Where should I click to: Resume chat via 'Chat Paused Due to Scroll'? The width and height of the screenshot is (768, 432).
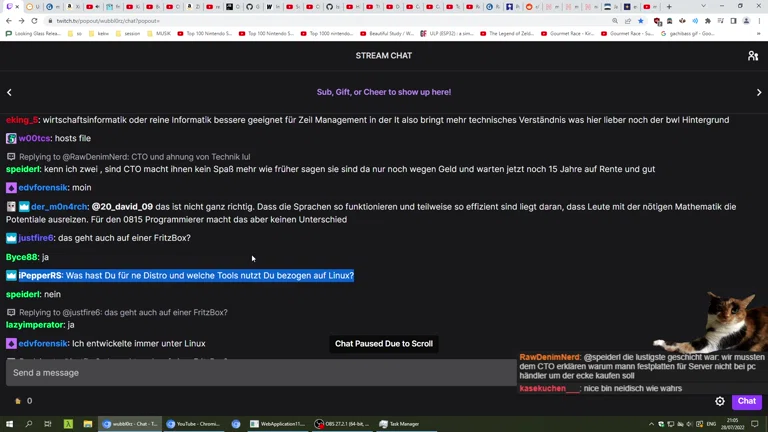click(x=383, y=344)
